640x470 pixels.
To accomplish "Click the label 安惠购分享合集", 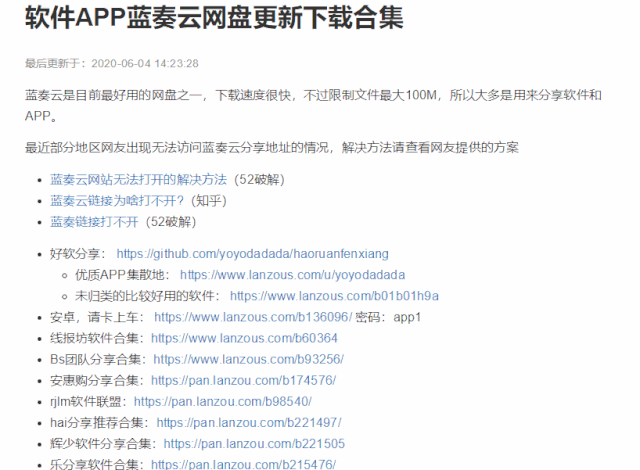I will [94, 381].
